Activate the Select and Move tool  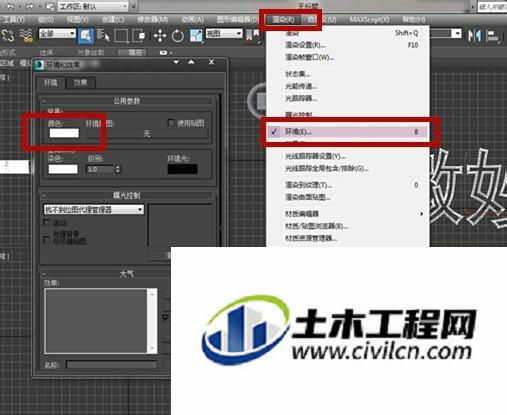[x=160, y=35]
